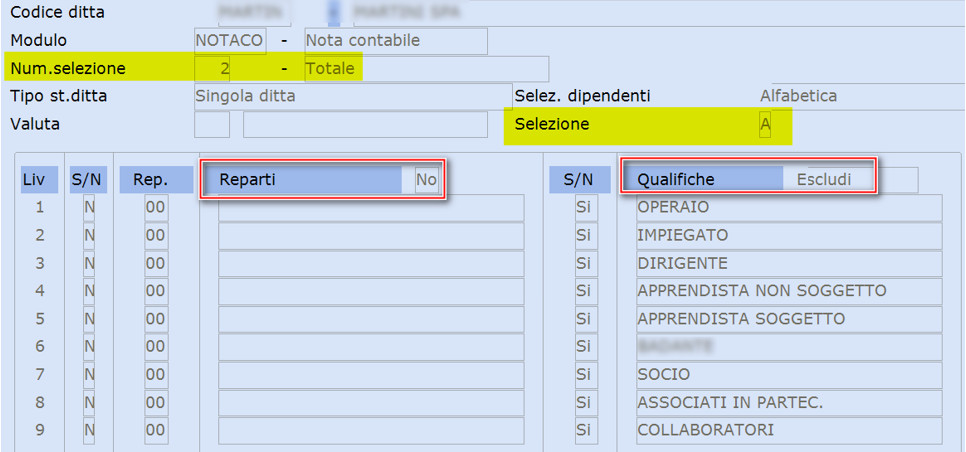Click the Rep. 00 field in row 1

pos(156,208)
